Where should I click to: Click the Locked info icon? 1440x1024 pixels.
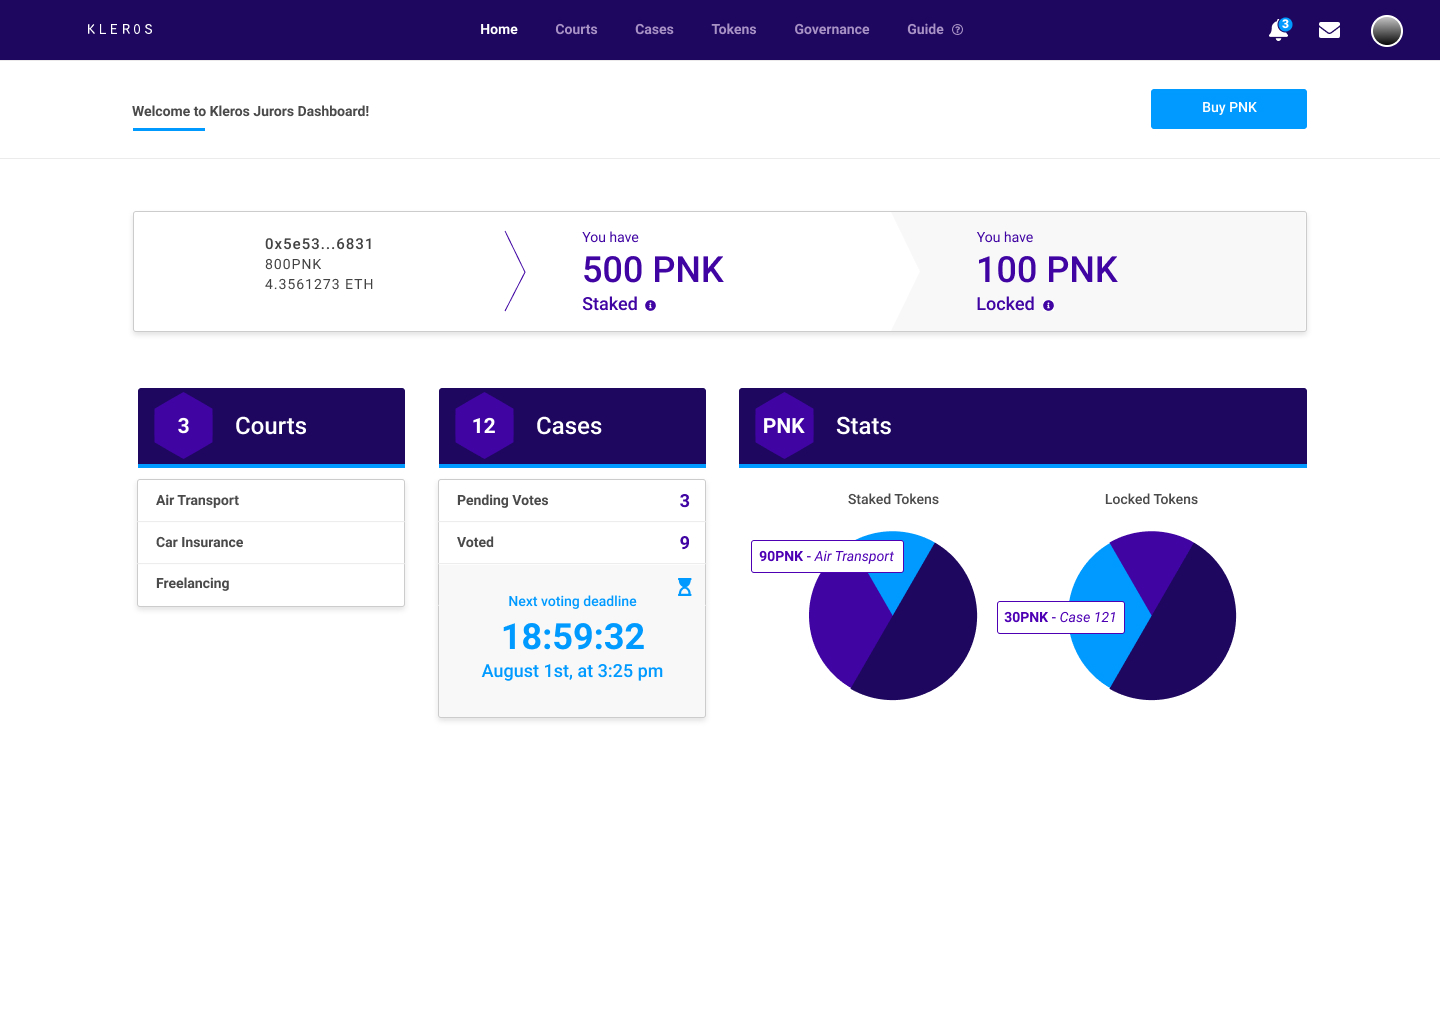click(1048, 306)
